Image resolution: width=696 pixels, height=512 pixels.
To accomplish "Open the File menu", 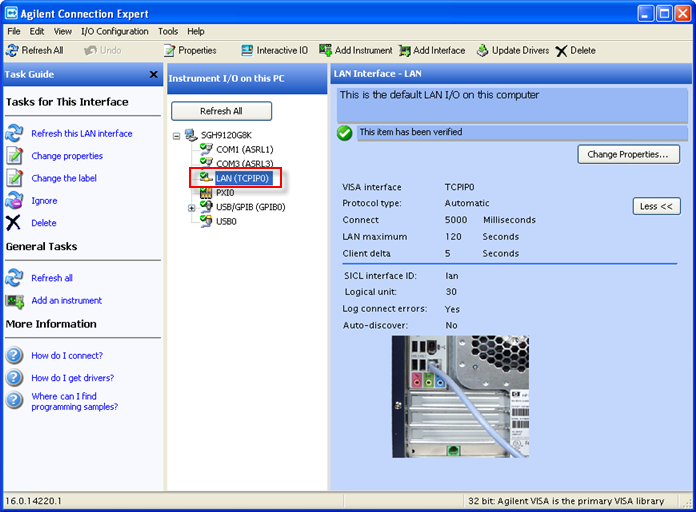I will tap(14, 31).
